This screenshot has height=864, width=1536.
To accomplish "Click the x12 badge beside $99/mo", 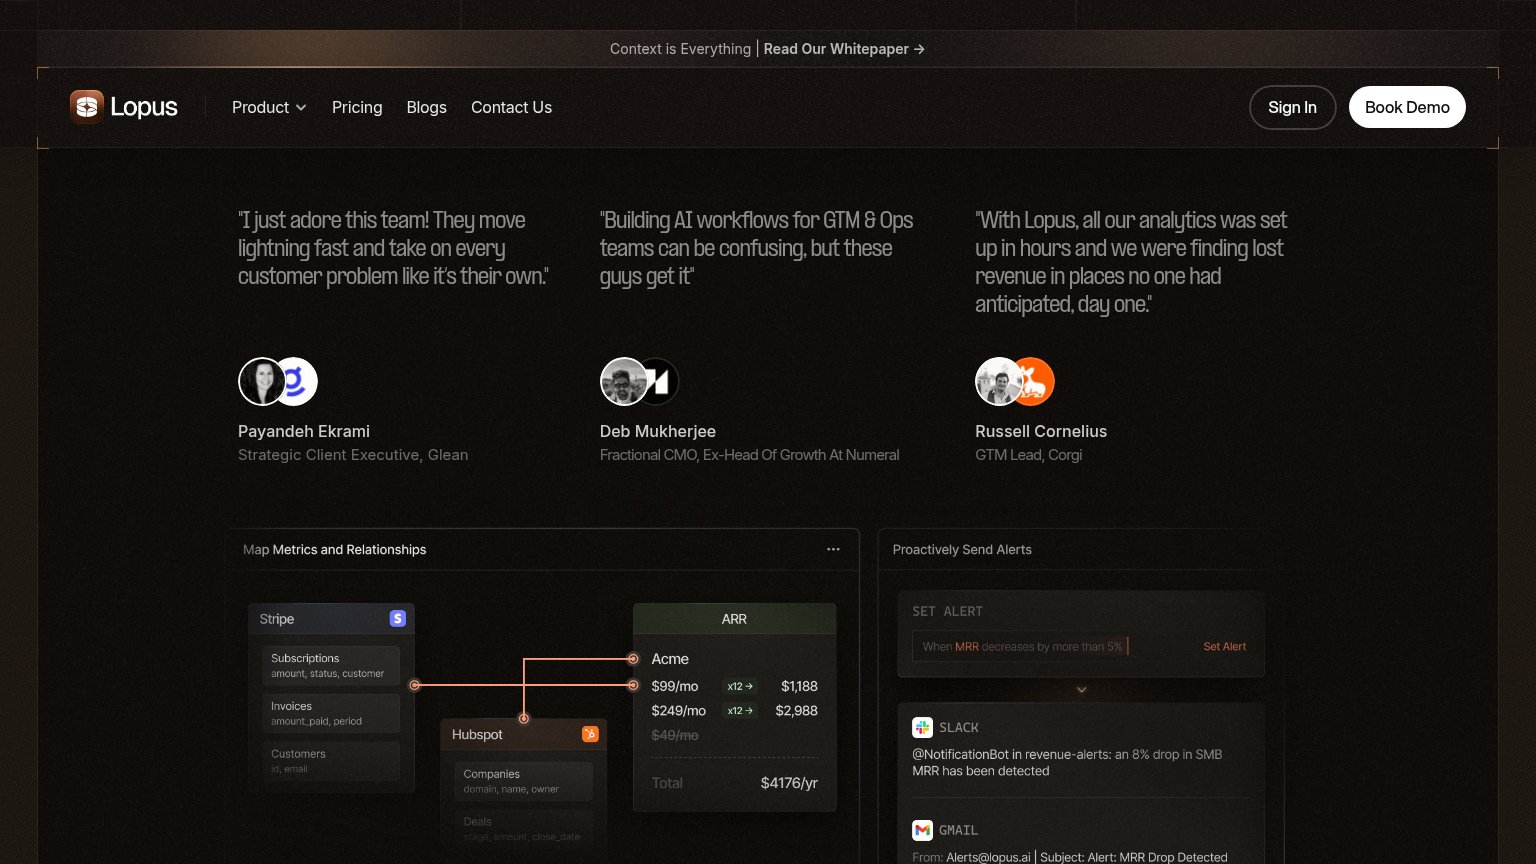I will tap(740, 686).
